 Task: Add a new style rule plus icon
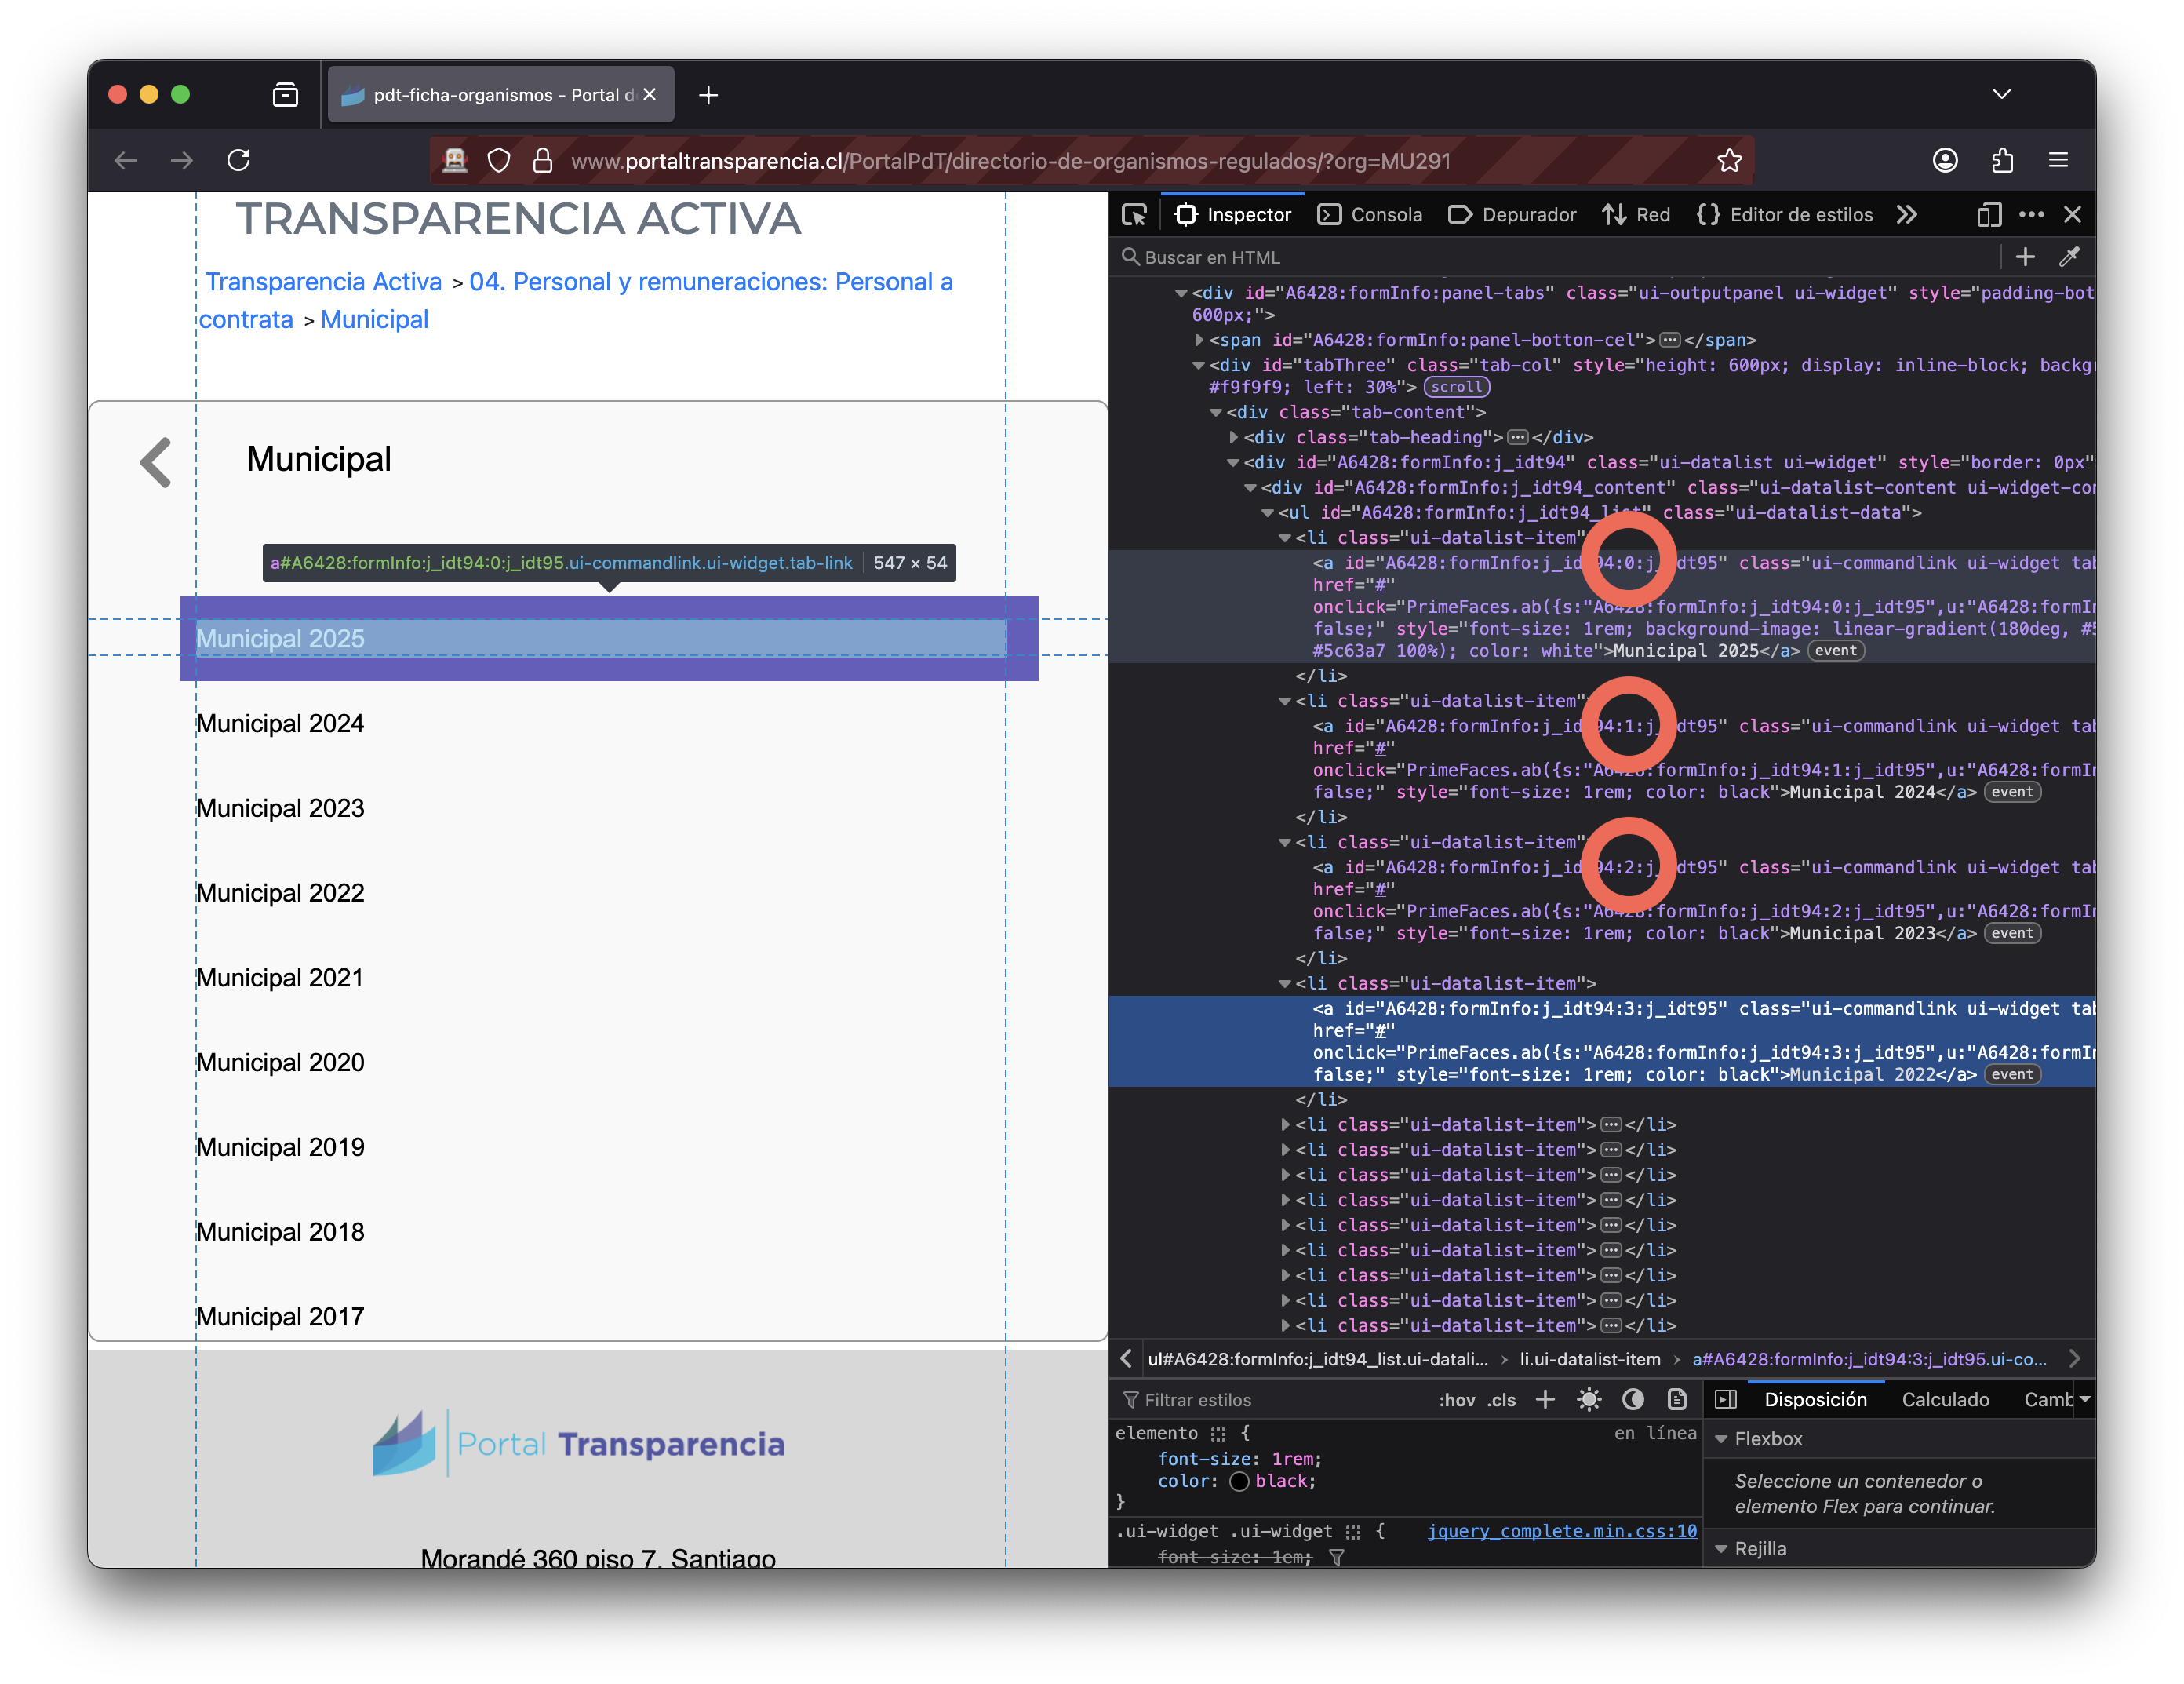[1545, 1399]
